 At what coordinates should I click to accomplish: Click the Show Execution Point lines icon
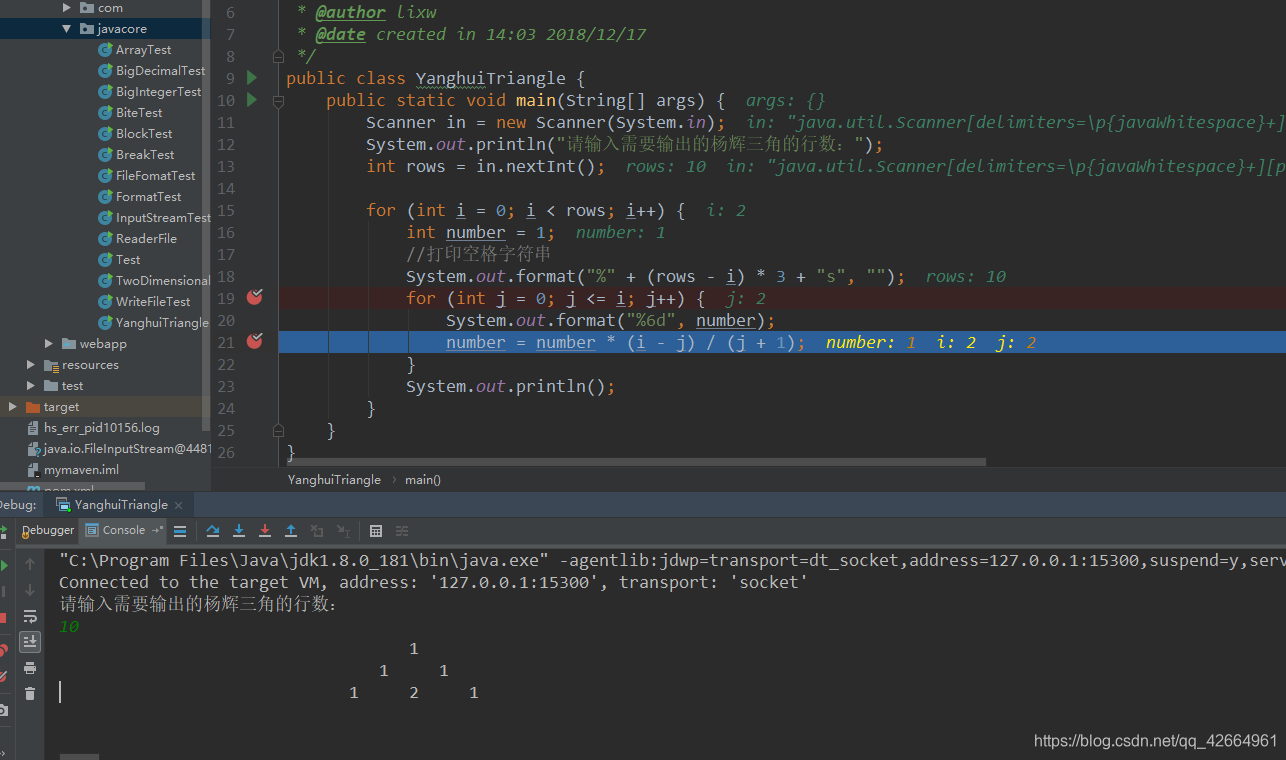pos(180,531)
